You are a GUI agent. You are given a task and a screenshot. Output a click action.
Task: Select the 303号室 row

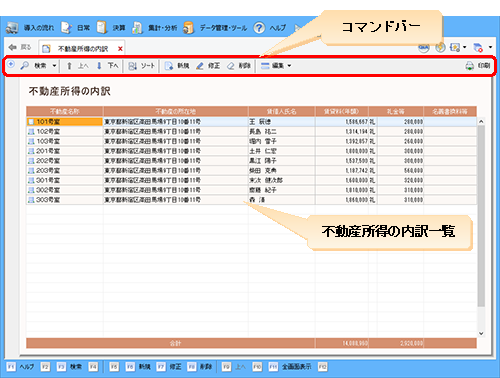[251, 200]
